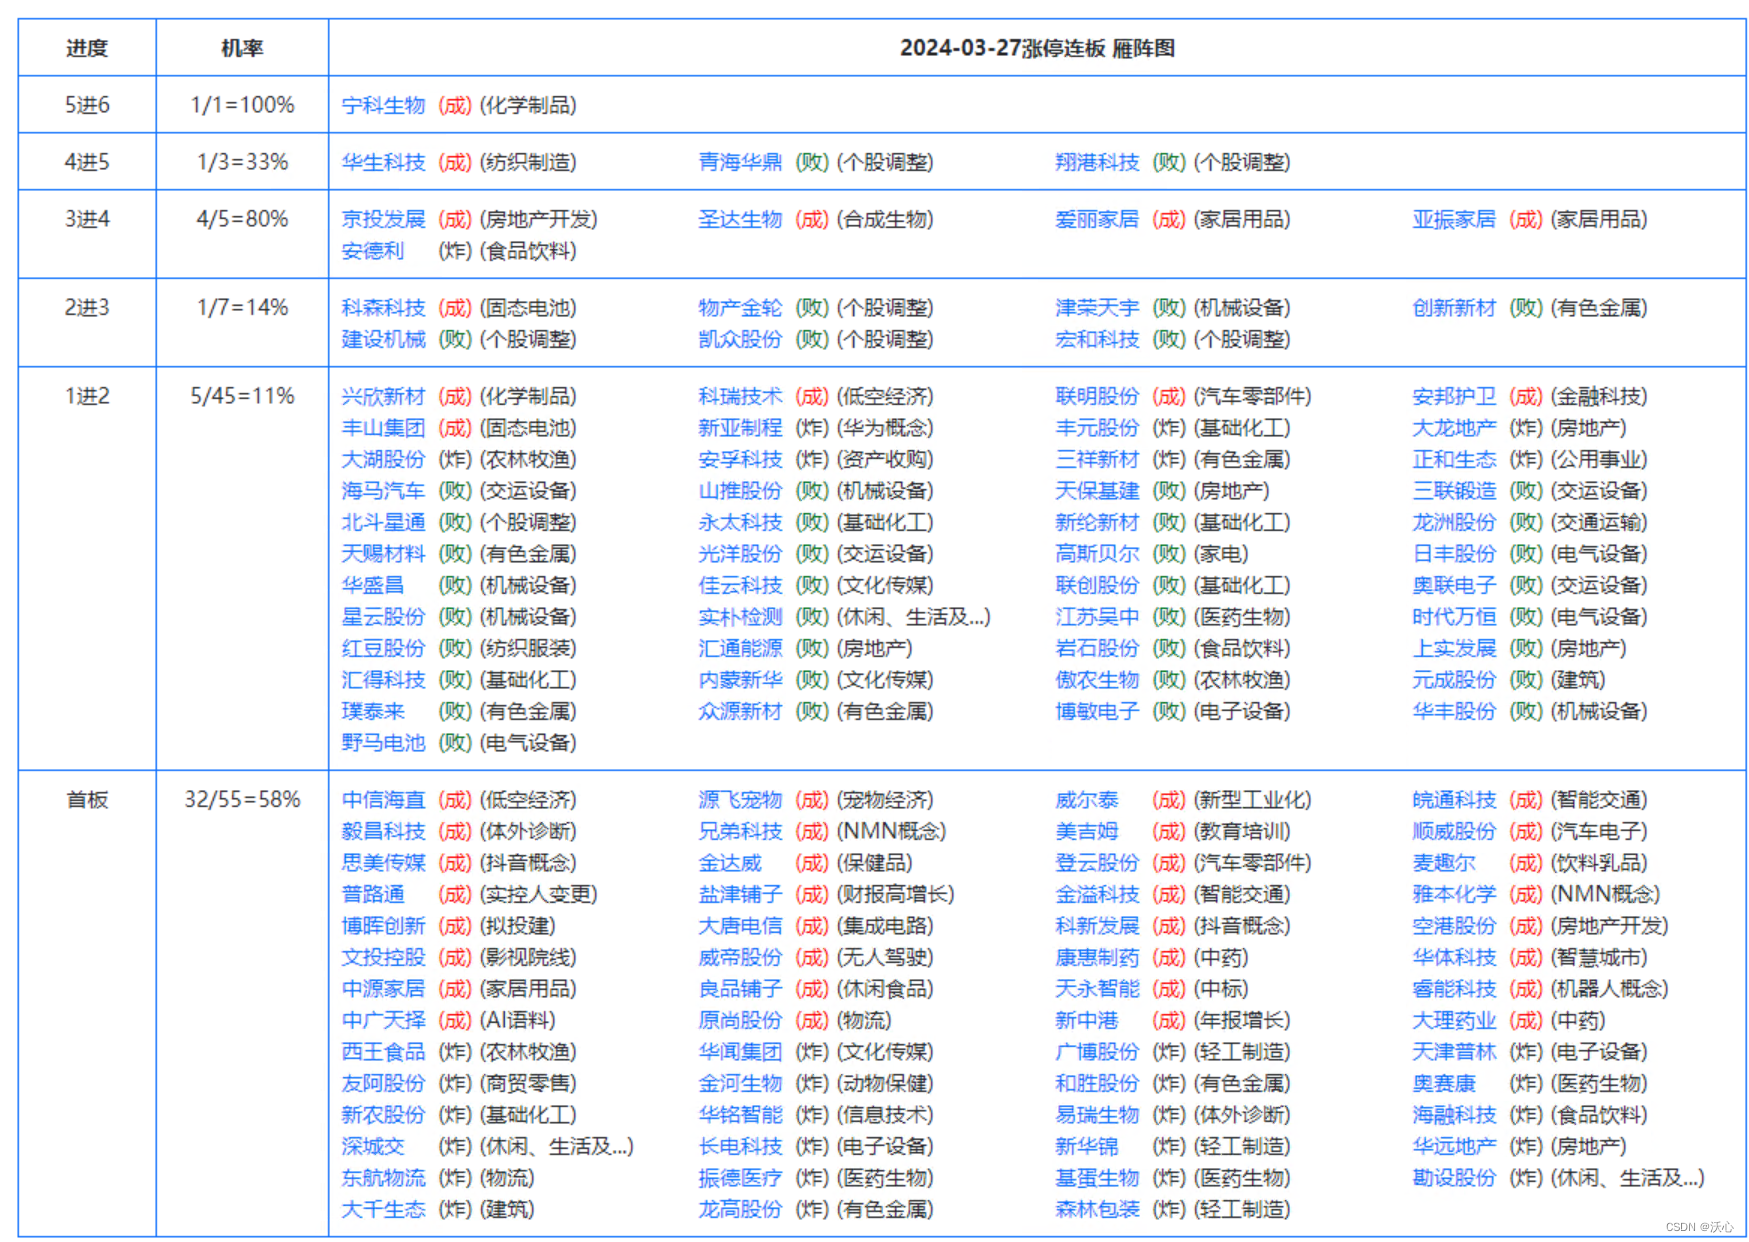The width and height of the screenshot is (1749, 1242).
Task: Open the 海融科技 link
Action: pyautogui.click(x=1454, y=1115)
